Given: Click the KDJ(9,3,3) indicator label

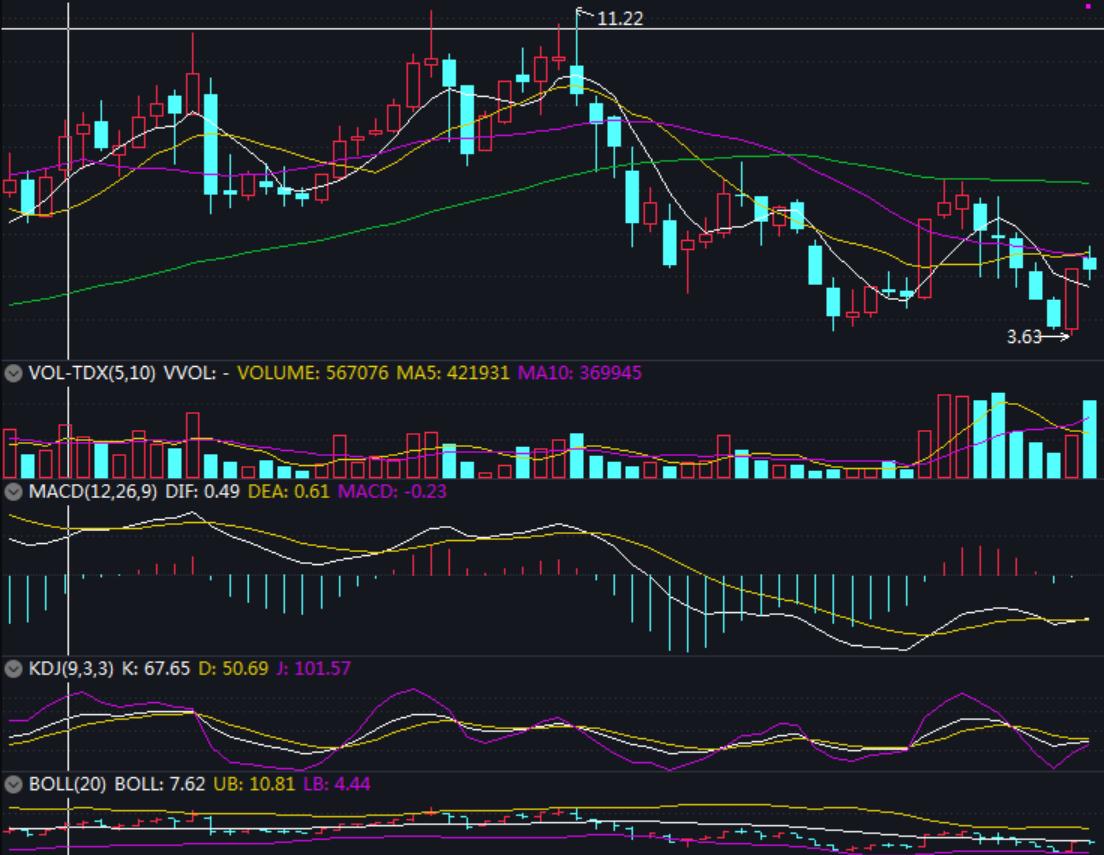Looking at the screenshot, I should pyautogui.click(x=72, y=668).
